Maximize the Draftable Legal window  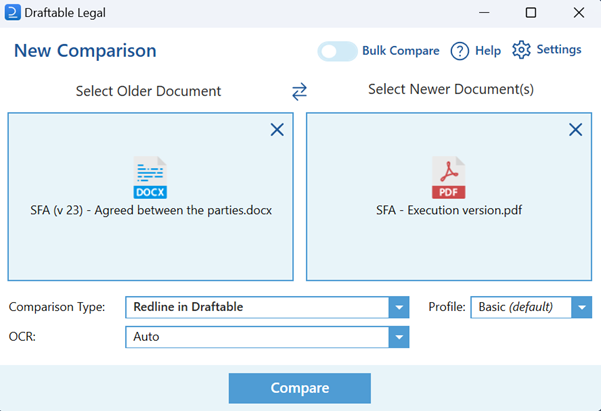tap(531, 13)
